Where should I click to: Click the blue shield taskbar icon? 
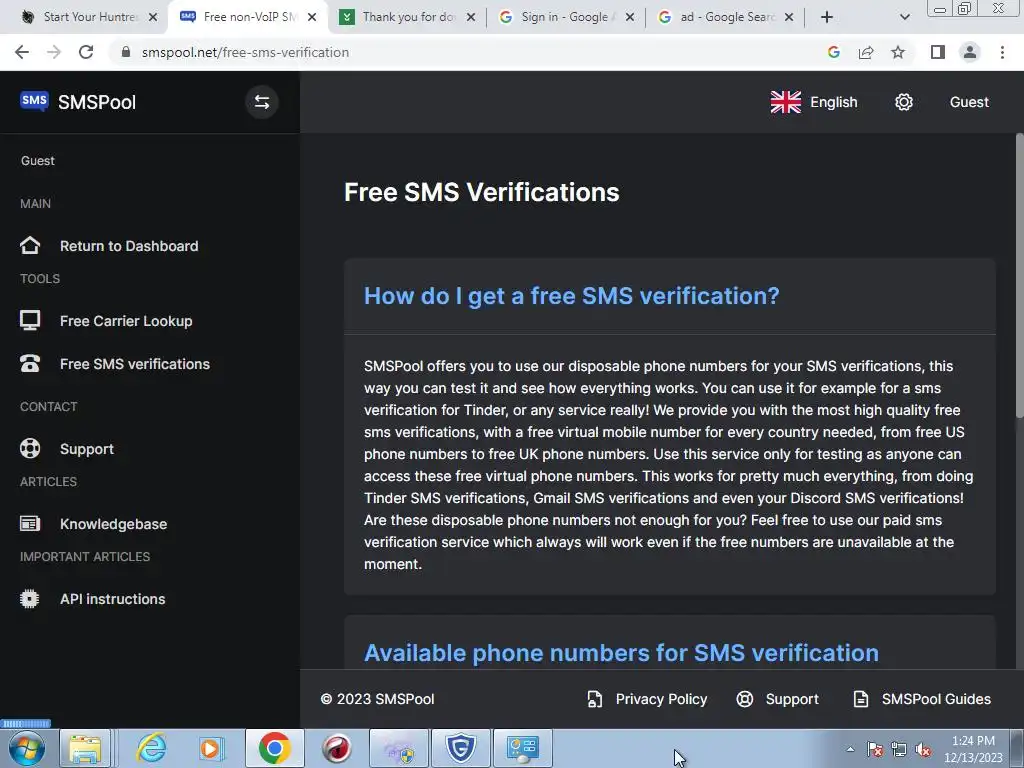460,748
